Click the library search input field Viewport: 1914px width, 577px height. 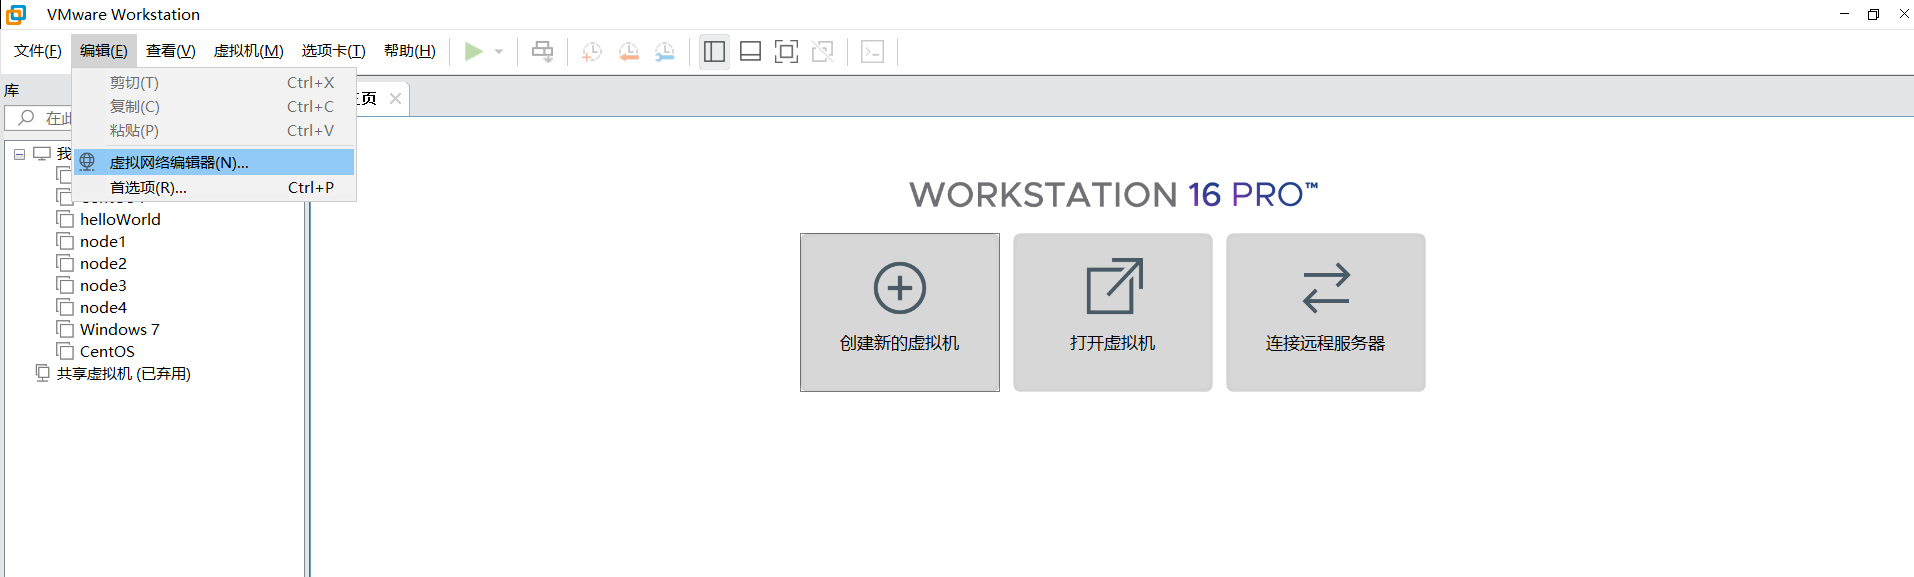coord(39,118)
